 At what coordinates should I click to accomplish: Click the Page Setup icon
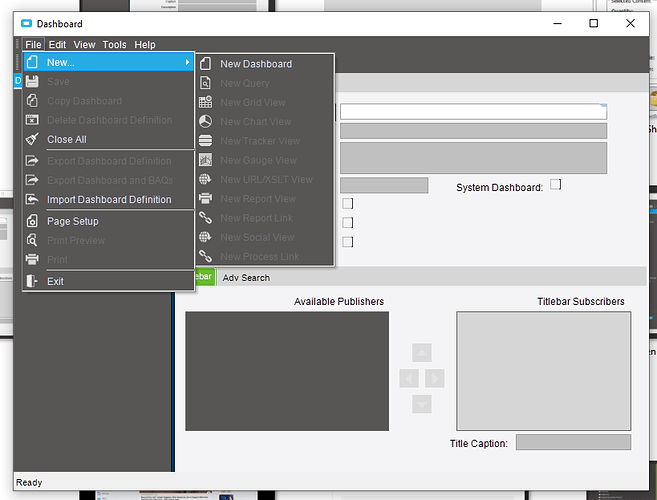tap(32, 221)
